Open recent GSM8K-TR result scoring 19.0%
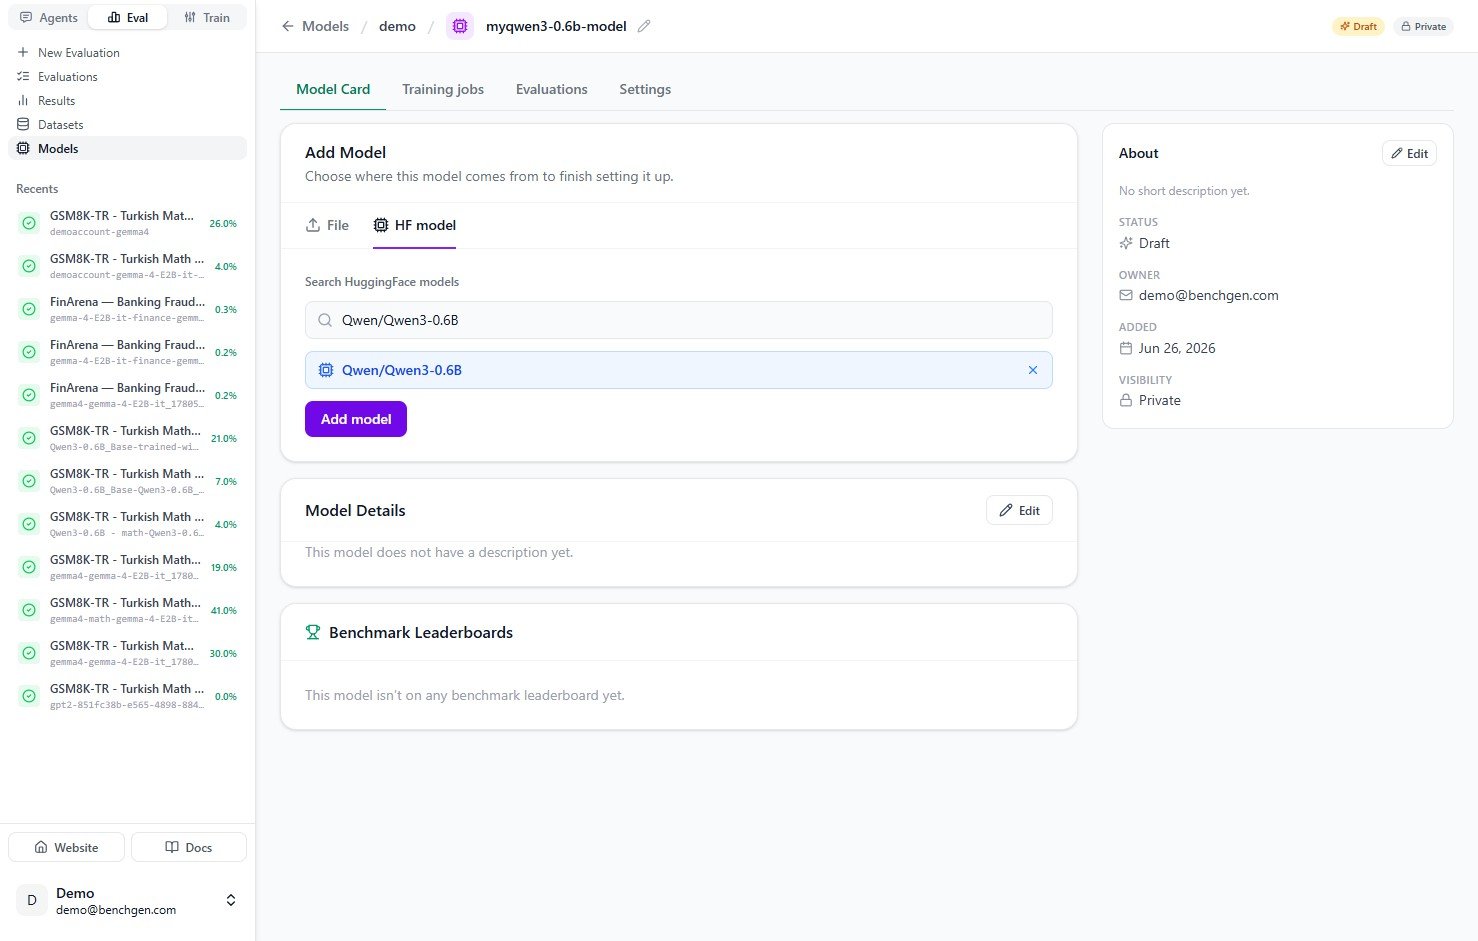1478x941 pixels. tap(127, 567)
